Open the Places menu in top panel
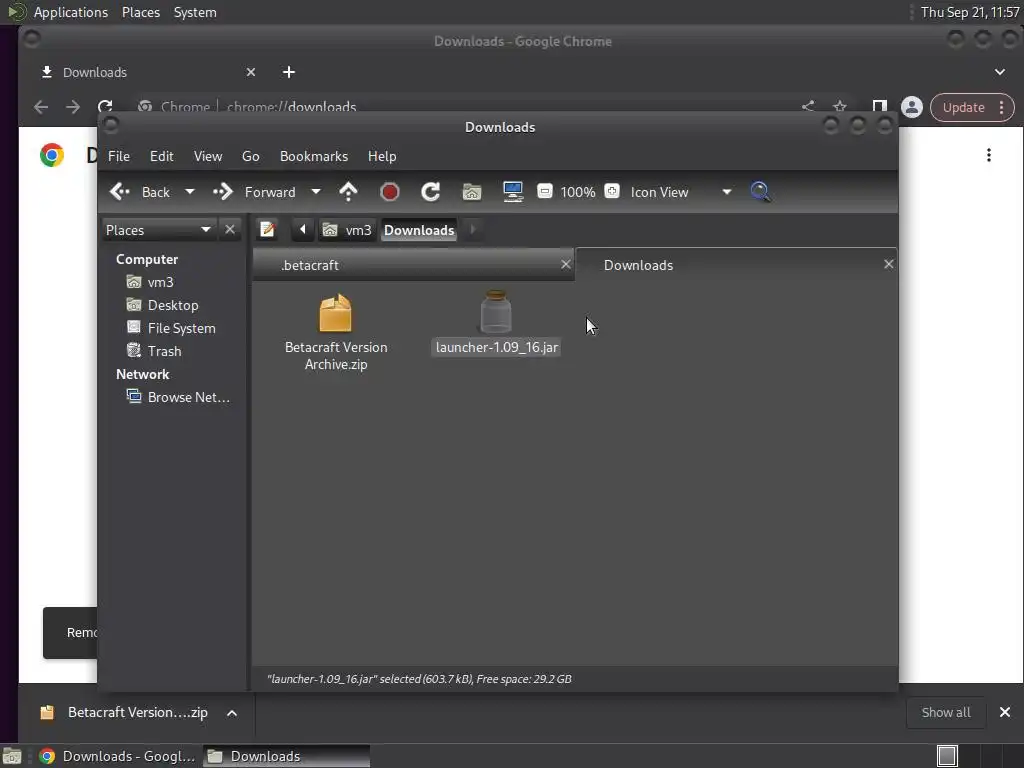Screen dimensions: 1024x768 tap(140, 12)
